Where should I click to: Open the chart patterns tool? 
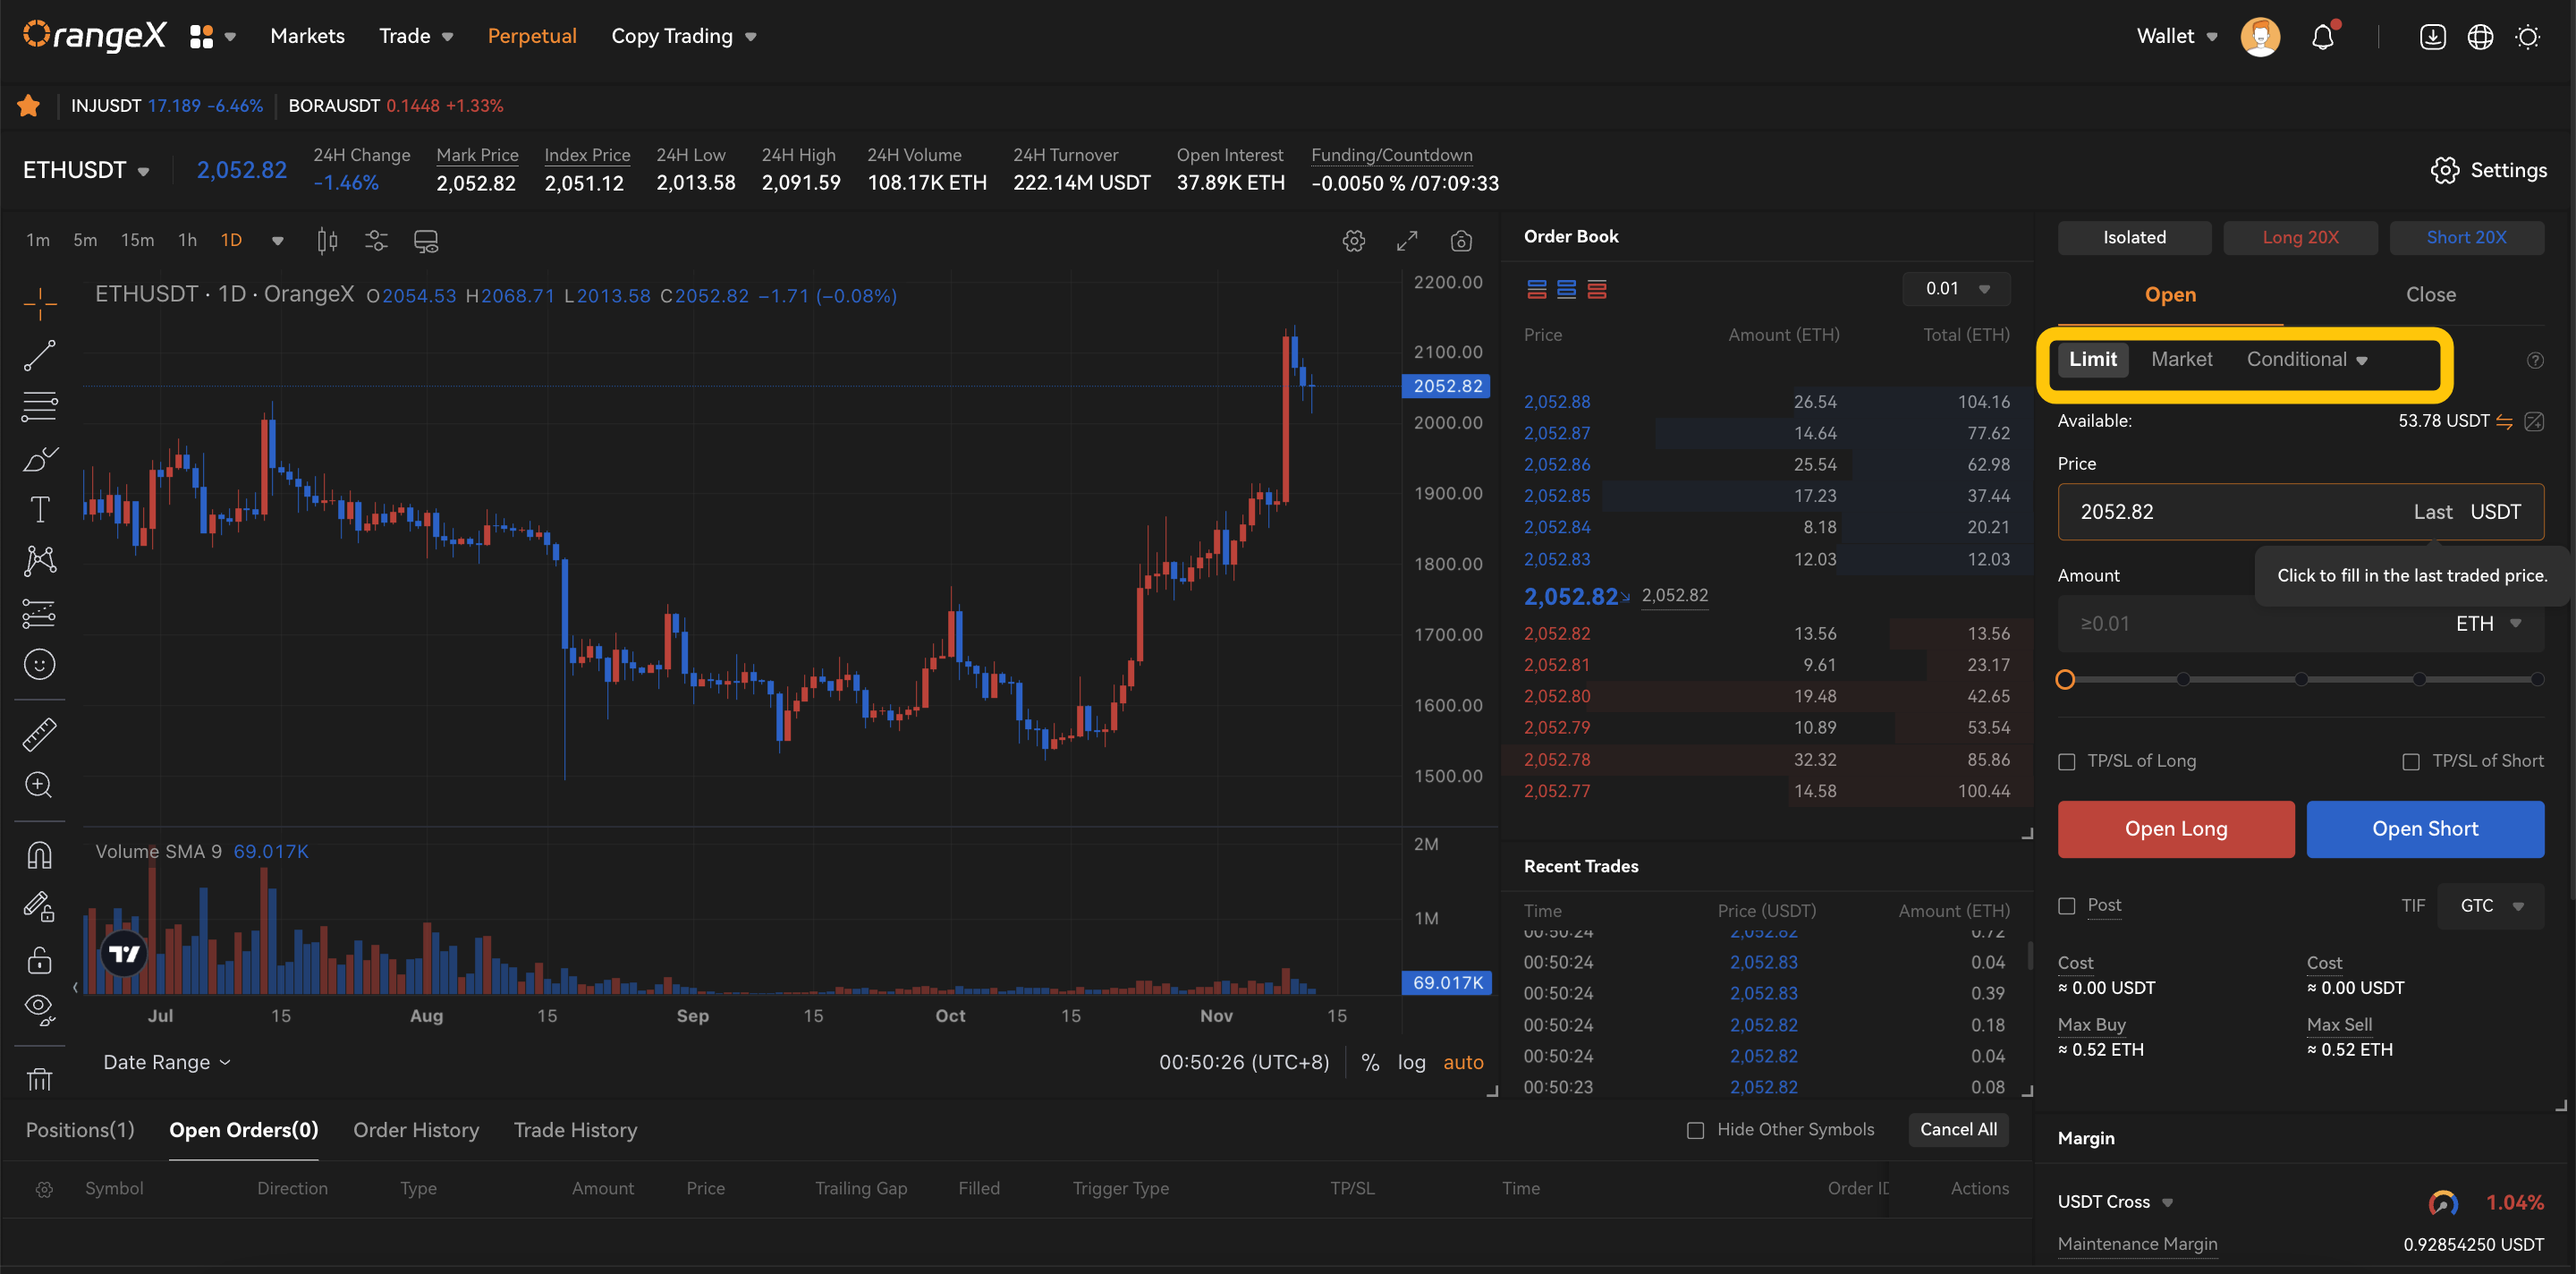[x=40, y=560]
